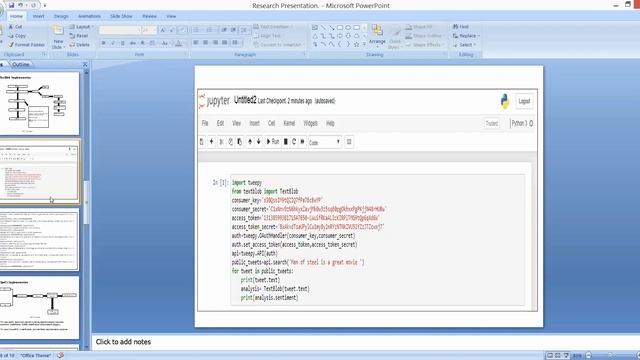This screenshot has height=360, width=640.
Task: Toggle bold formatting
Action: 104,43
